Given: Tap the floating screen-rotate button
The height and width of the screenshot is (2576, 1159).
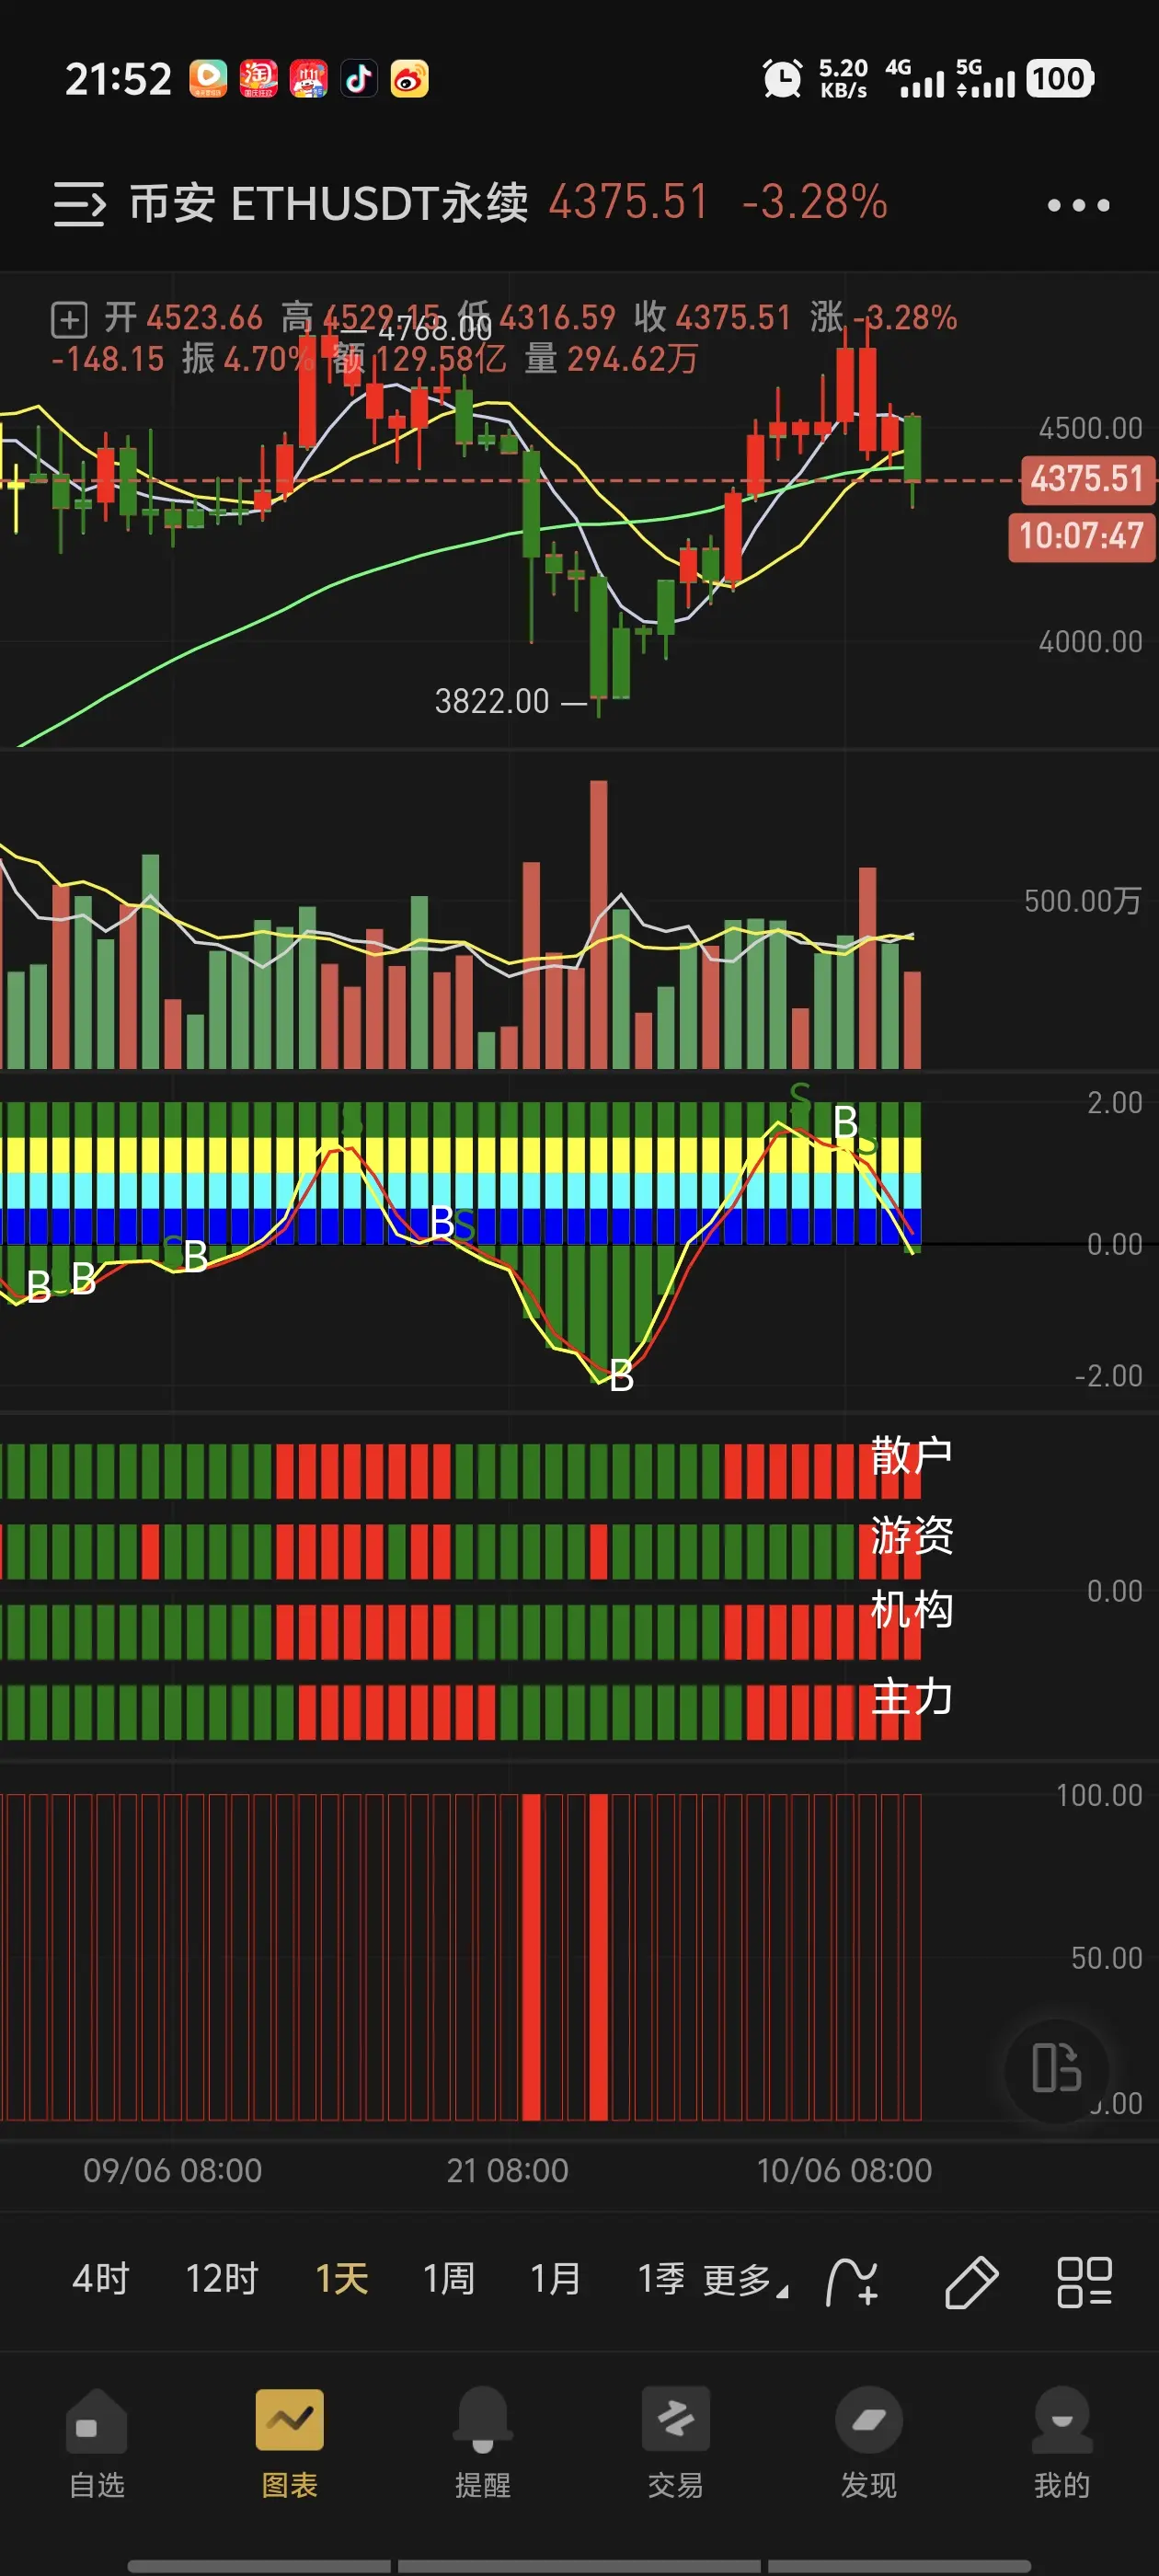Looking at the screenshot, I should coord(1056,2068).
